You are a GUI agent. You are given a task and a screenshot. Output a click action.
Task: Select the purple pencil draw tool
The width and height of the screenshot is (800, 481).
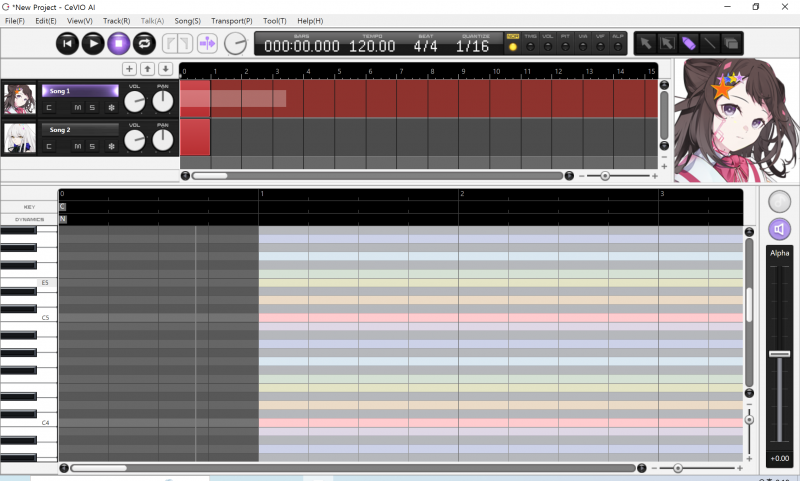coord(689,43)
